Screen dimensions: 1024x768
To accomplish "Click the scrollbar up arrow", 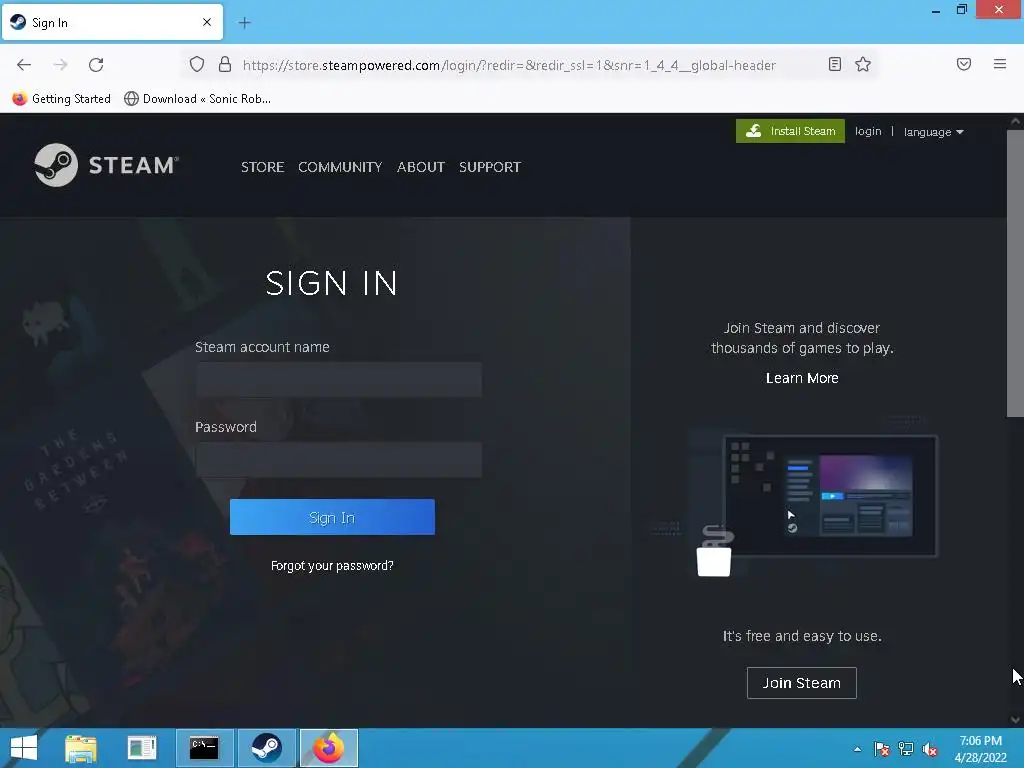I will click(1015, 121).
